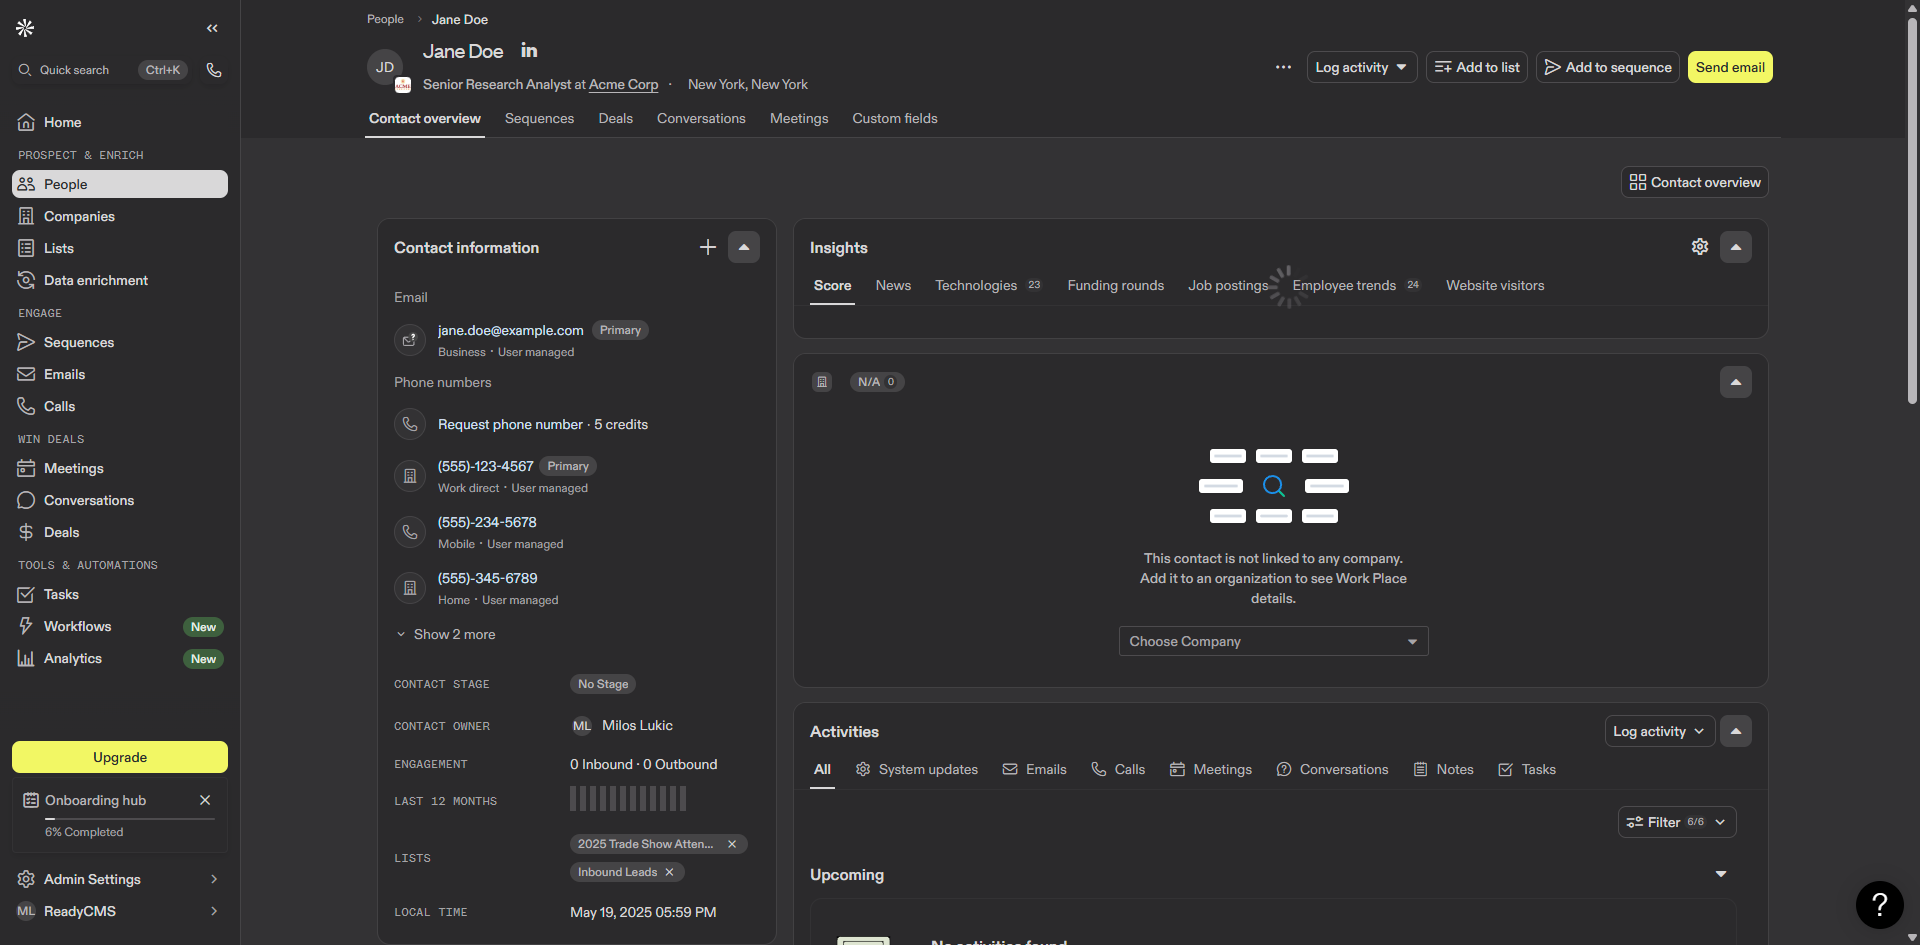Click the app logo icon
The width and height of the screenshot is (1920, 945).
click(x=26, y=28)
